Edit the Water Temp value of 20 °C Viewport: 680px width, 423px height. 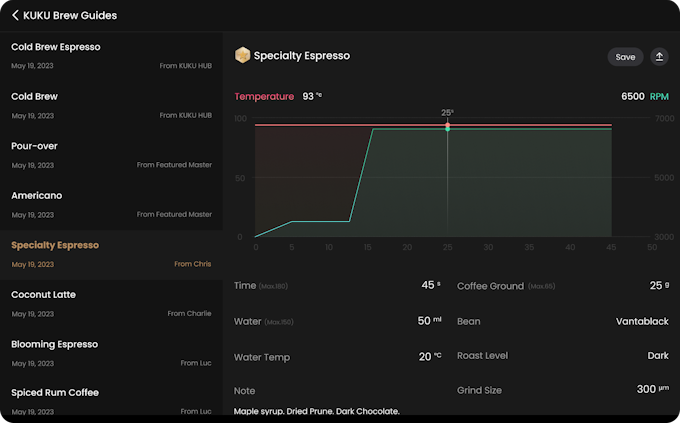[430, 357]
